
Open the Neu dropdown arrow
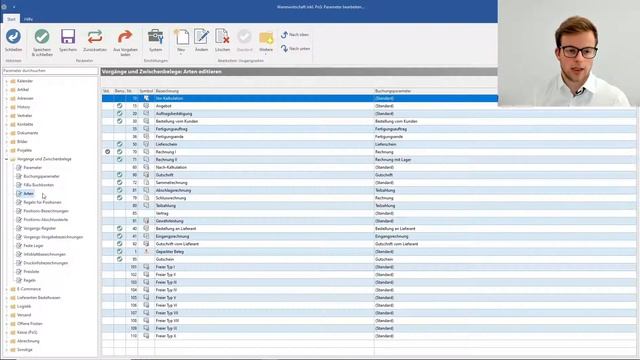point(181,54)
